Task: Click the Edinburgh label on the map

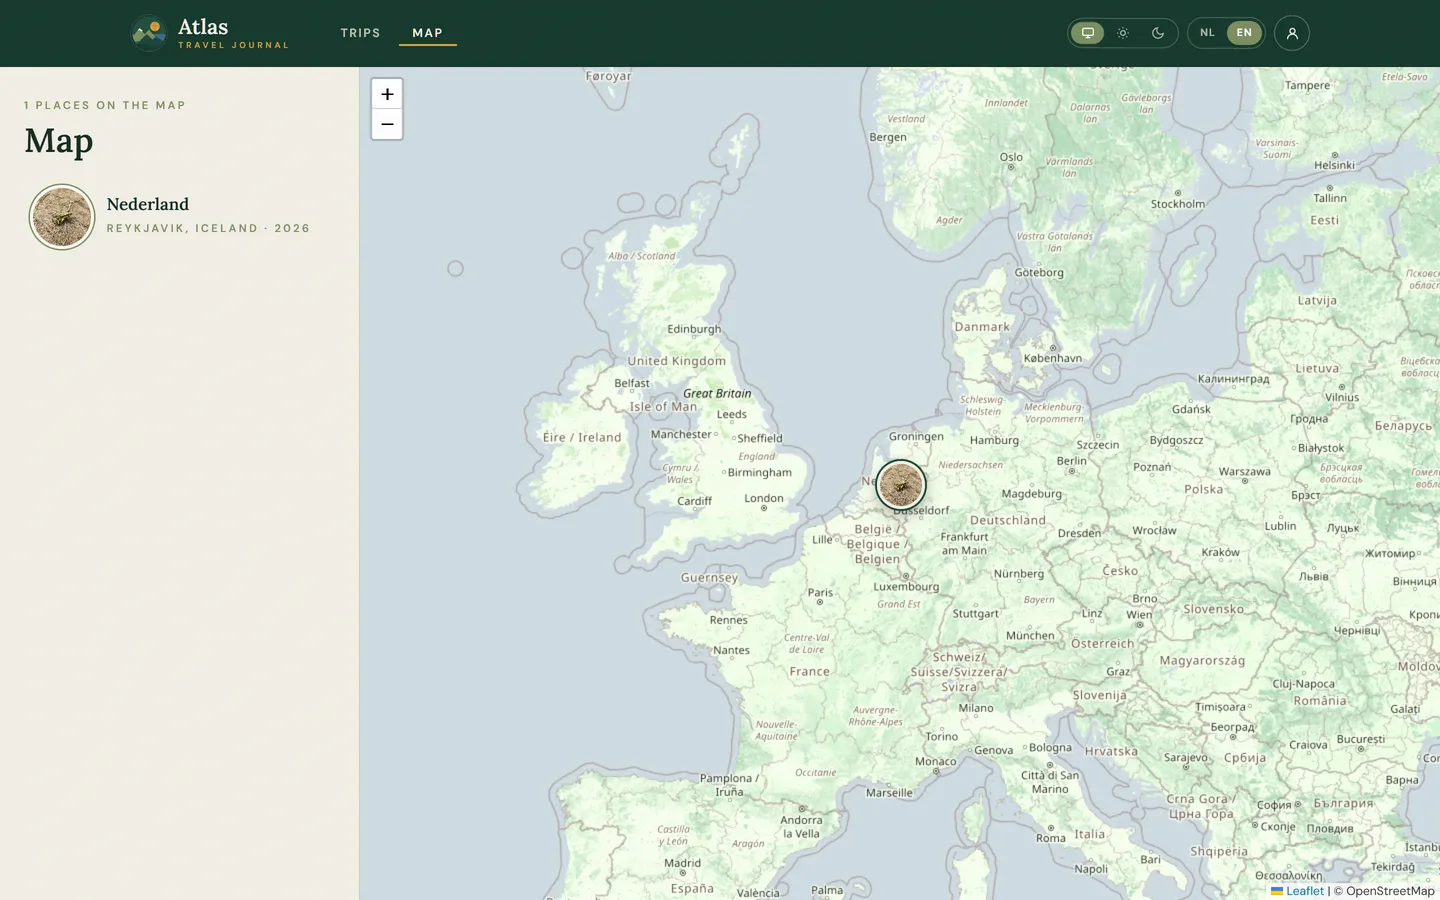Action: pos(694,329)
